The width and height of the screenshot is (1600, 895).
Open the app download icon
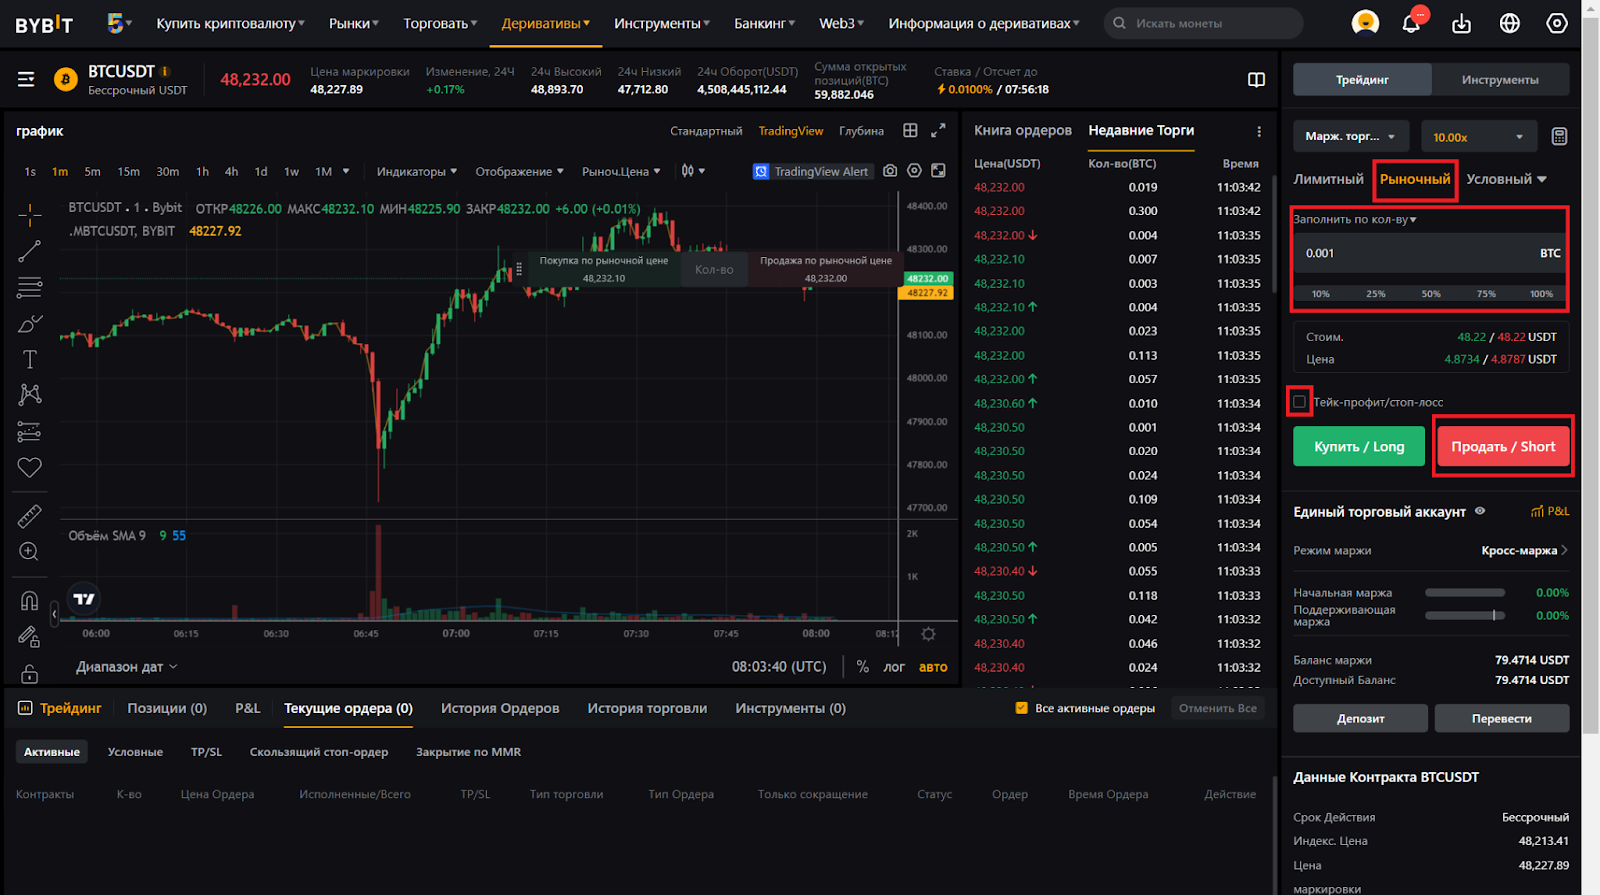click(1461, 23)
